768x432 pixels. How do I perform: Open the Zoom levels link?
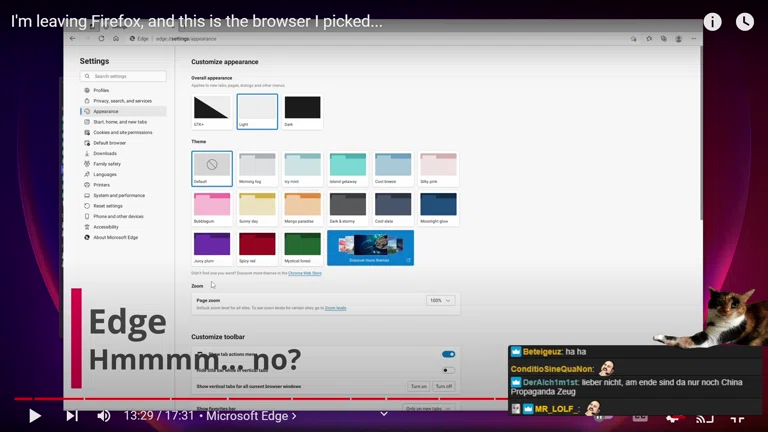click(335, 308)
